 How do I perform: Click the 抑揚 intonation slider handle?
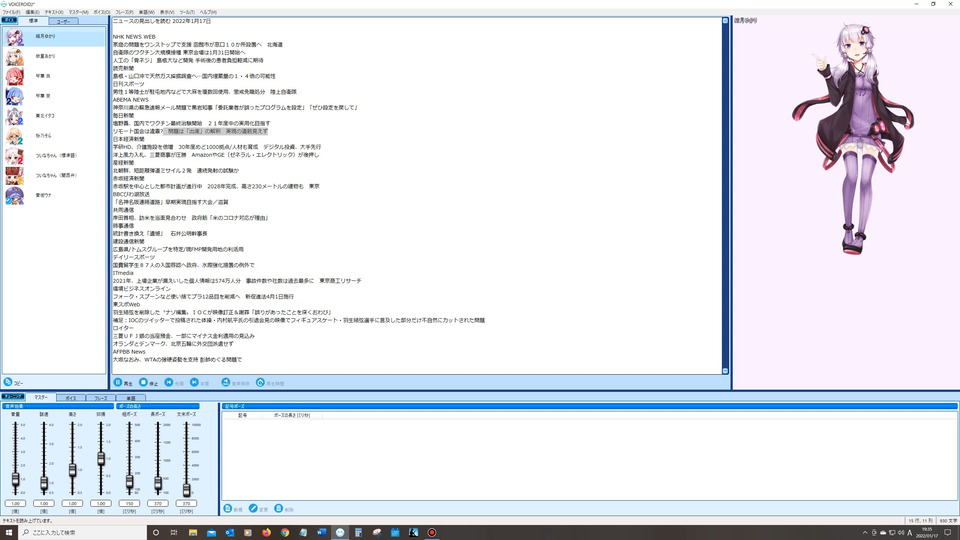pos(101,459)
